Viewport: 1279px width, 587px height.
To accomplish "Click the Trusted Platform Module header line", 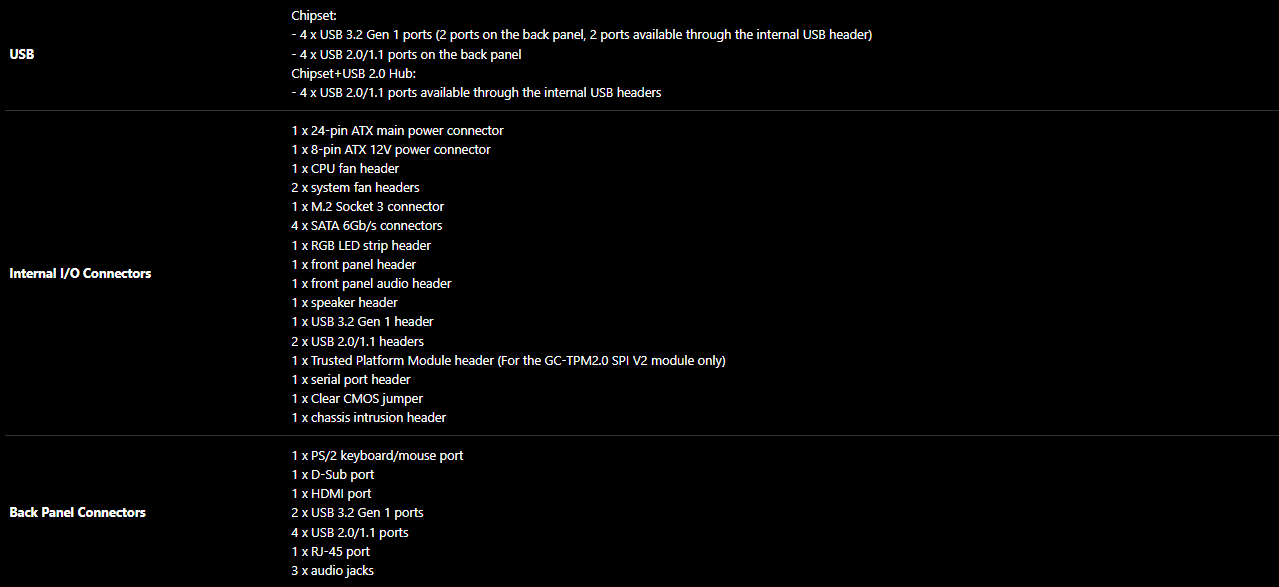I will pos(508,361).
